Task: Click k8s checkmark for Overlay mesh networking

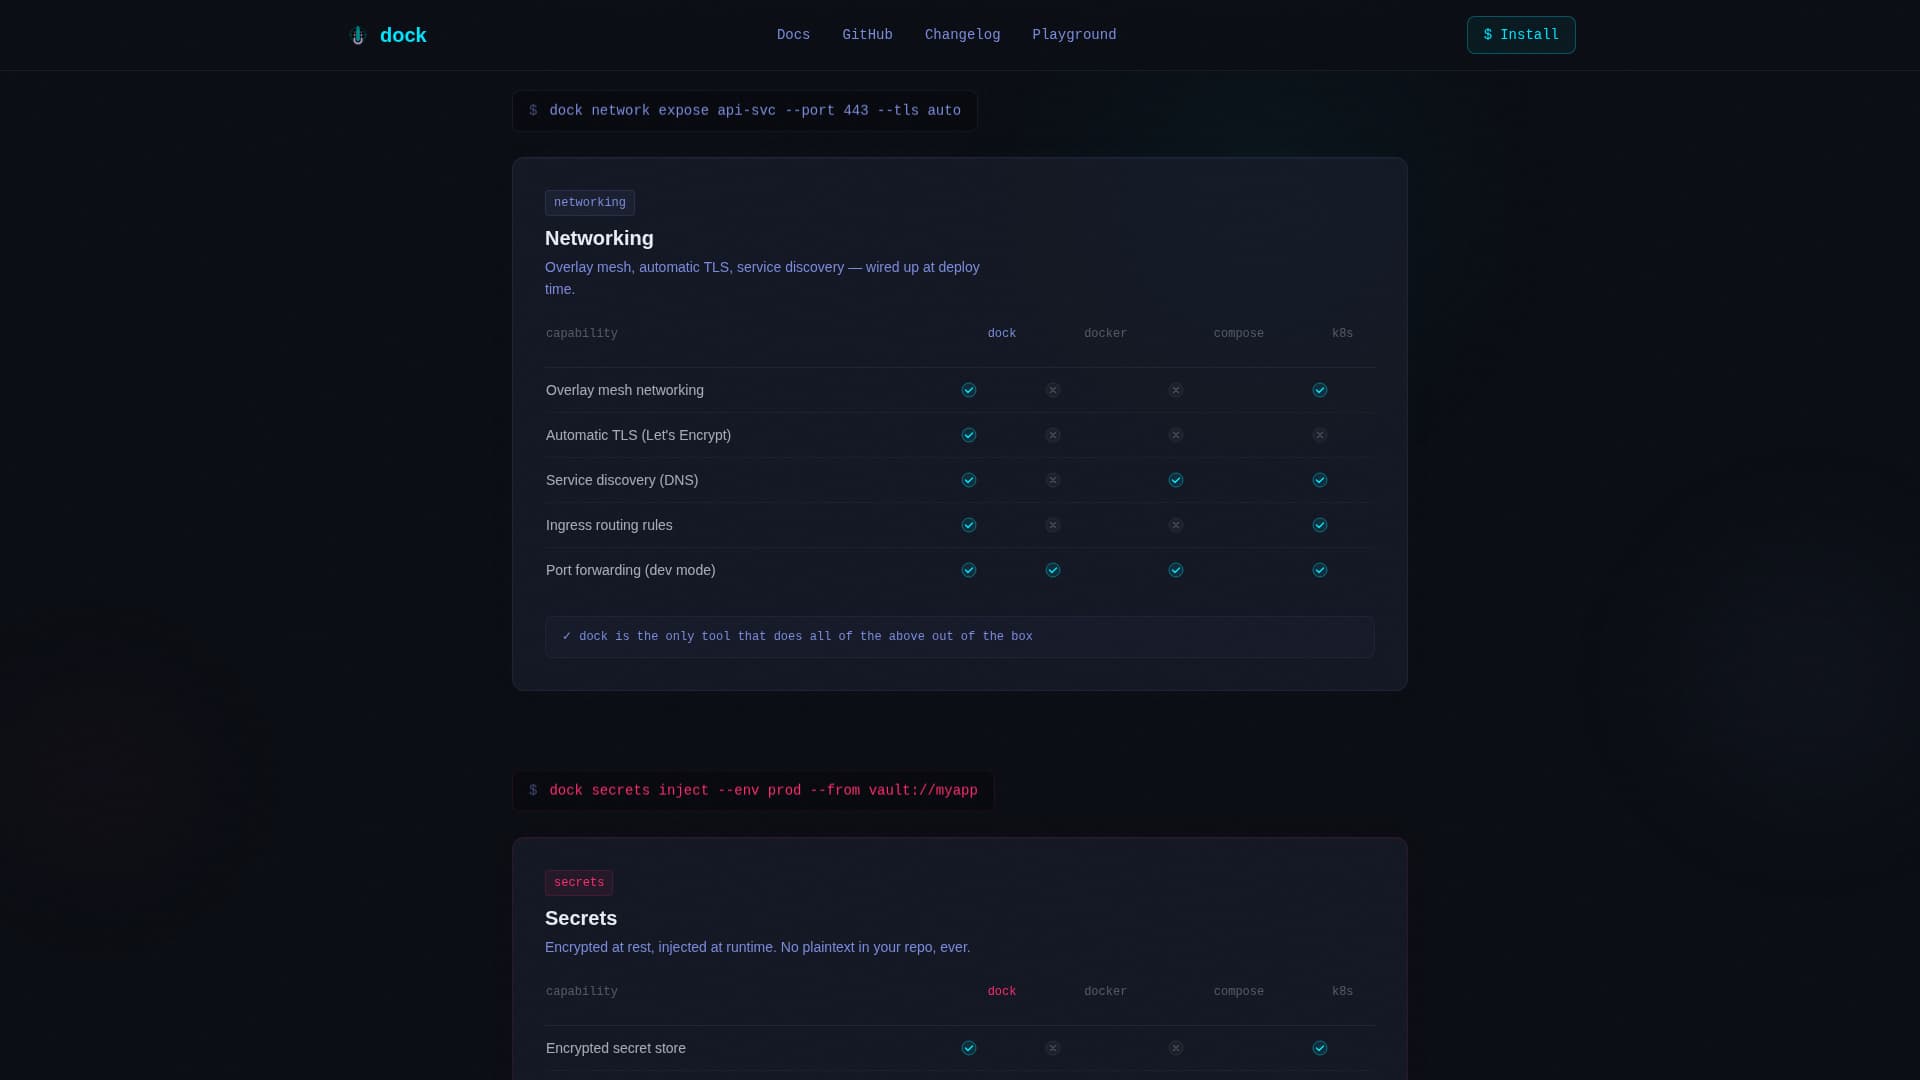Action: (x=1320, y=390)
